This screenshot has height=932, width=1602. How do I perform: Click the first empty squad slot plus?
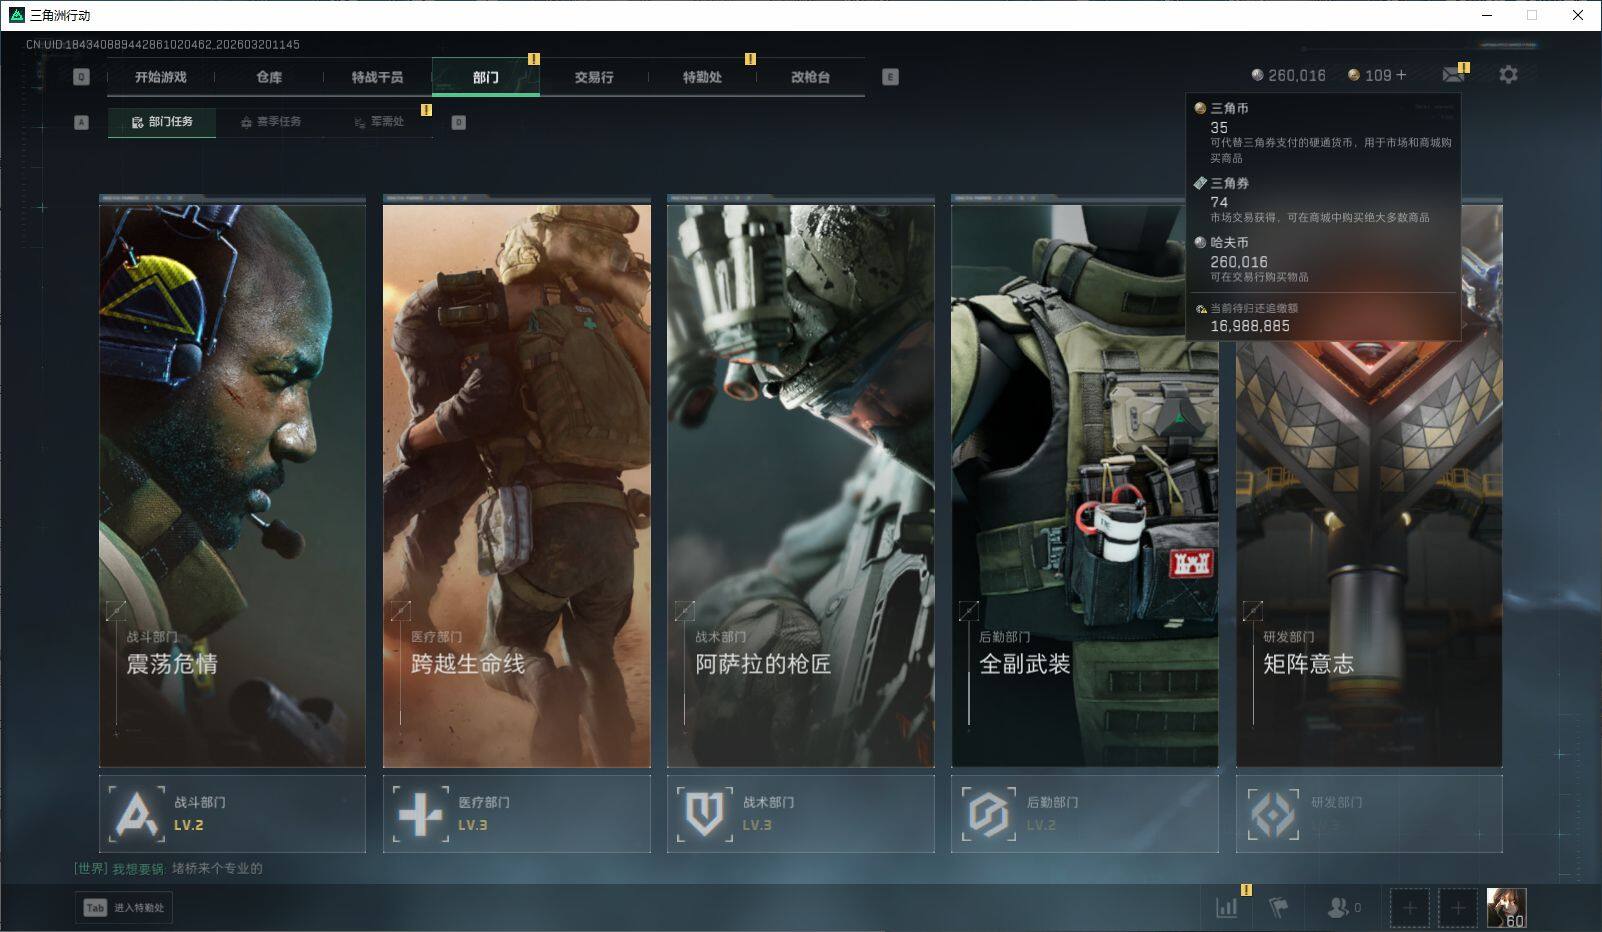pos(1409,908)
